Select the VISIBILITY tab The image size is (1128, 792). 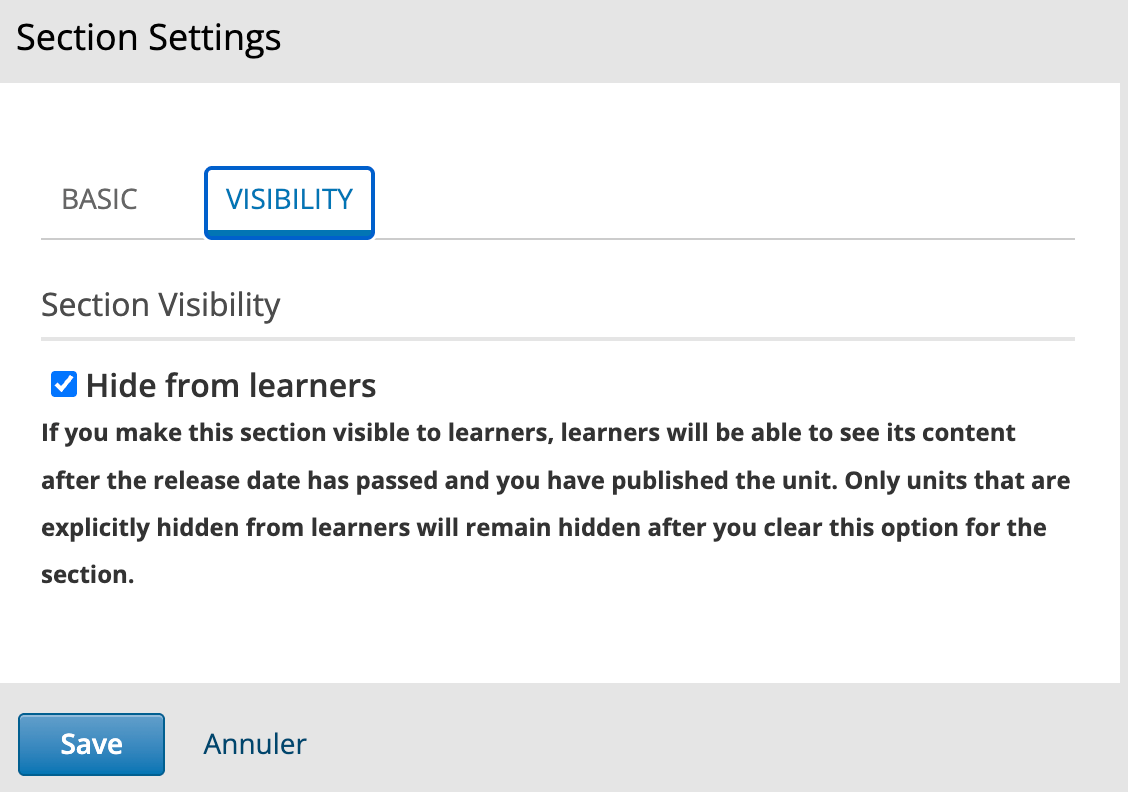pyautogui.click(x=289, y=202)
